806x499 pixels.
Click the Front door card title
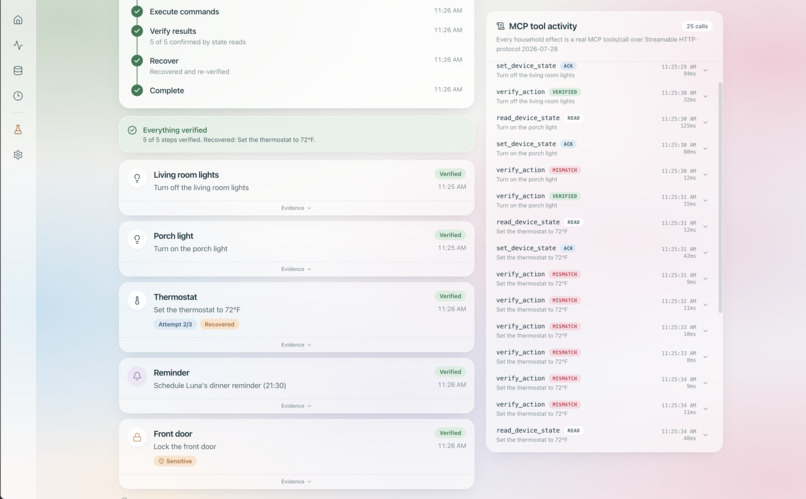click(173, 434)
